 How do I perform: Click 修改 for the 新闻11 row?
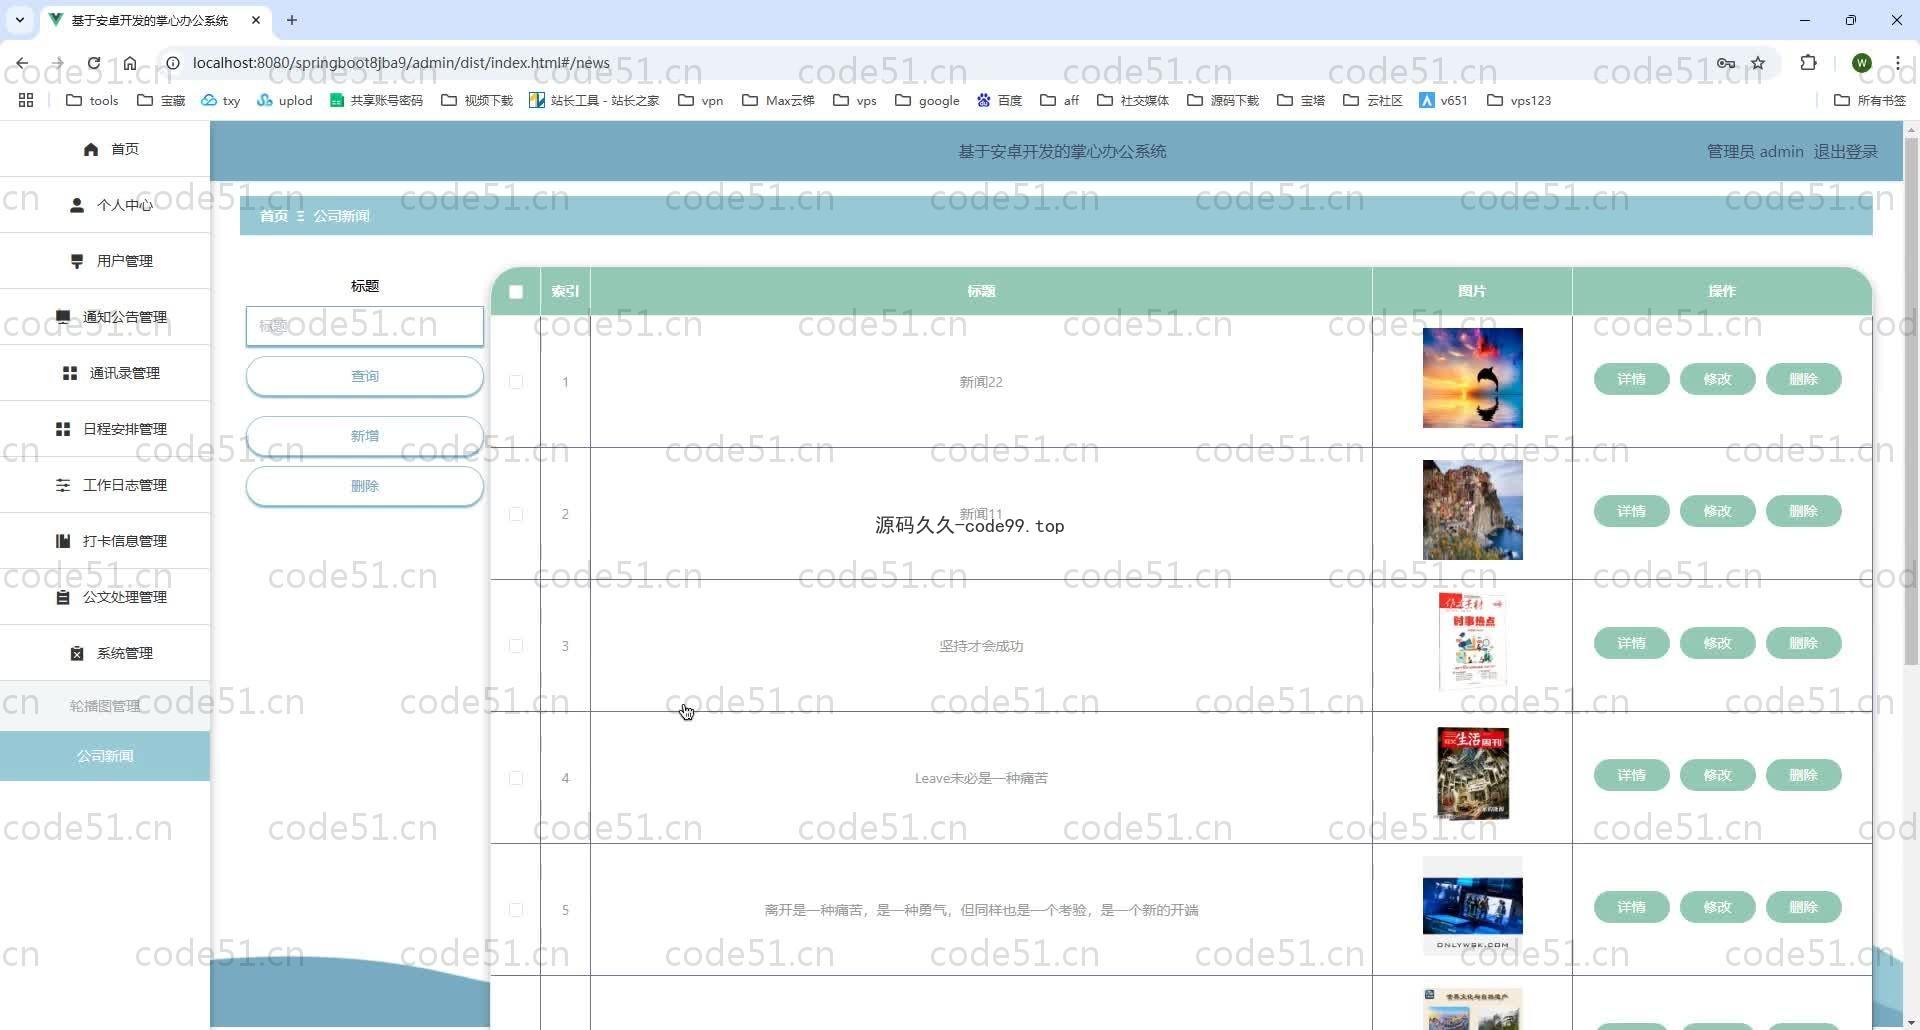tap(1717, 511)
